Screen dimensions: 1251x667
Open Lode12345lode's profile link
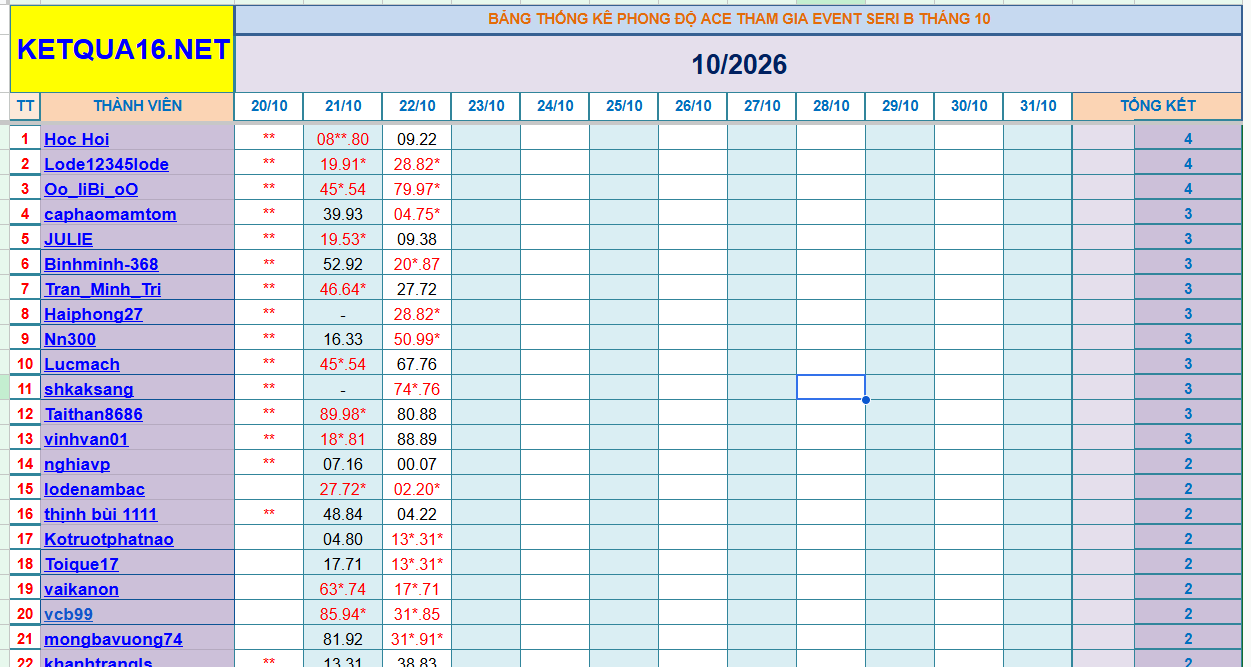(106, 164)
